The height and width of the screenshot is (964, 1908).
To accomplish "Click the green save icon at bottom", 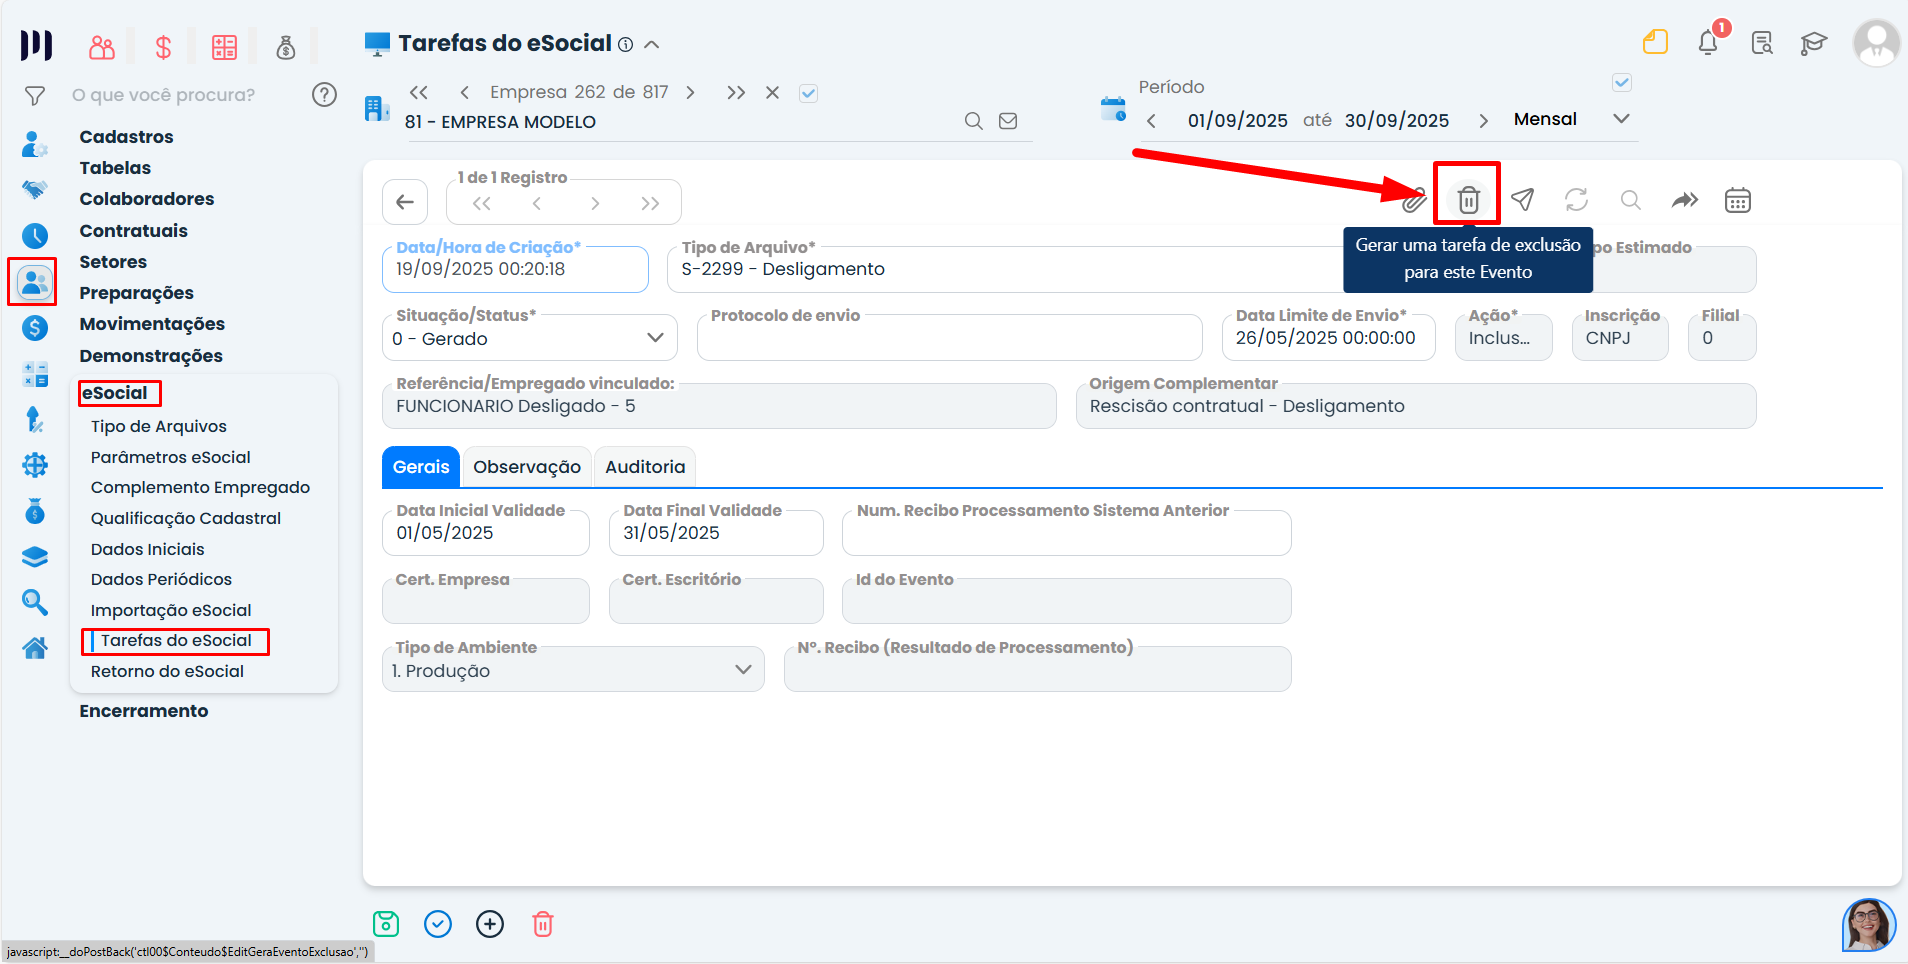I will coord(386,924).
